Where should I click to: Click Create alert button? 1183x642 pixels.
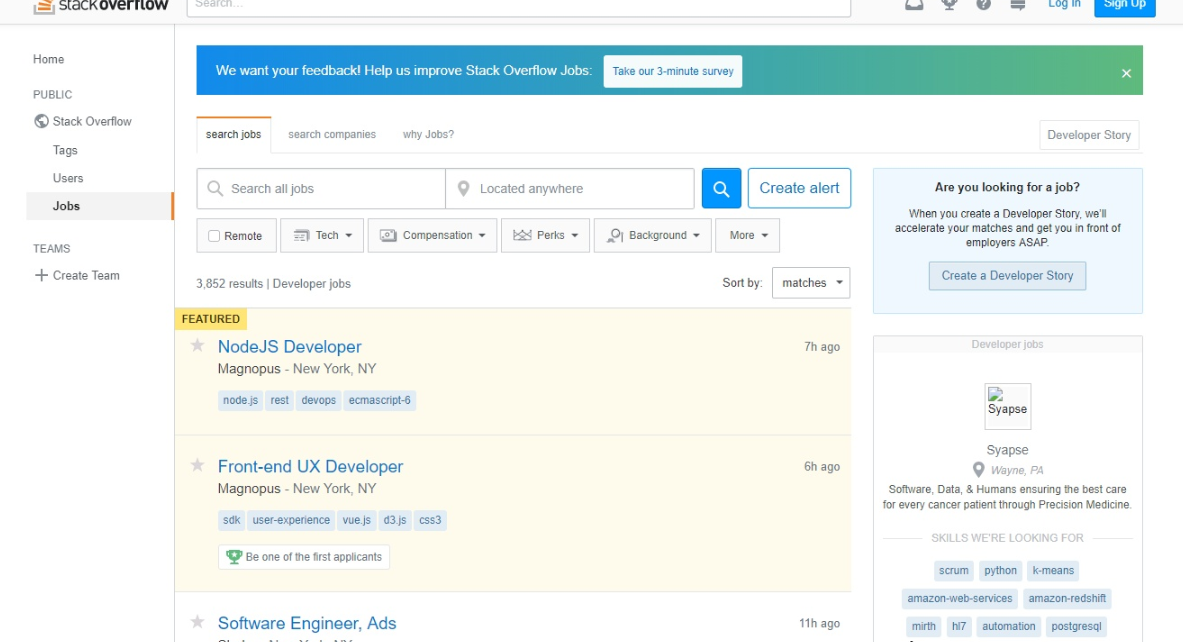click(x=799, y=188)
